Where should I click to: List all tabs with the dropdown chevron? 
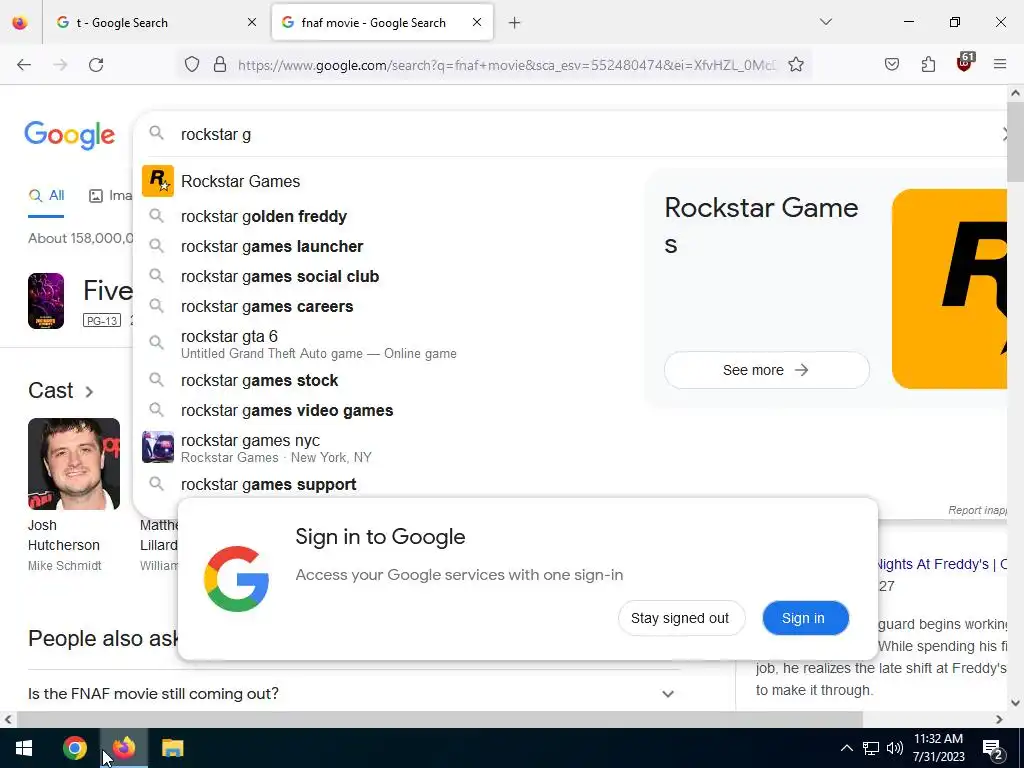(x=826, y=22)
